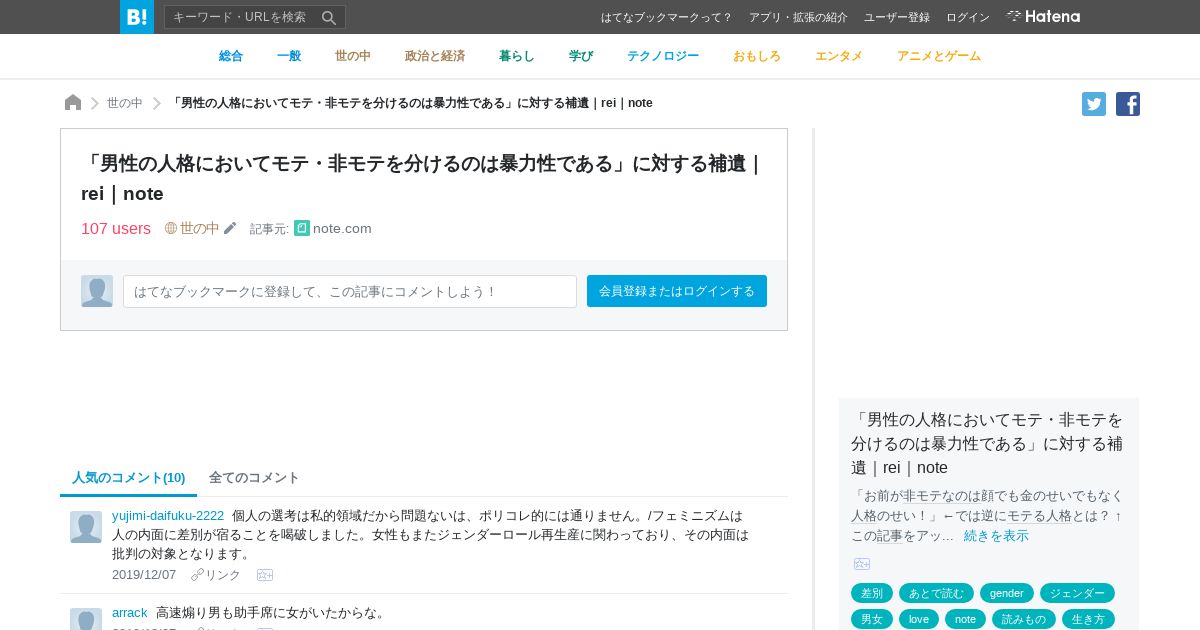Click sidebar article title

pos(987,443)
